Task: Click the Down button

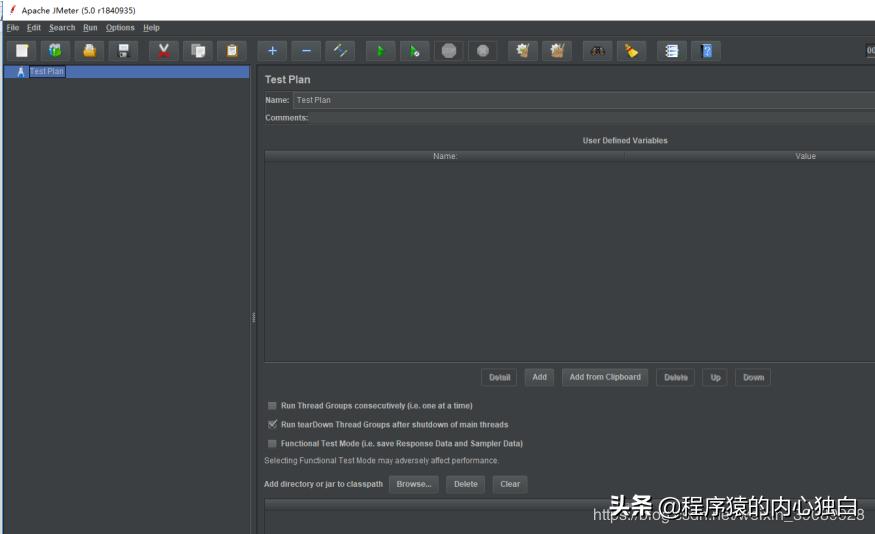Action: [753, 377]
